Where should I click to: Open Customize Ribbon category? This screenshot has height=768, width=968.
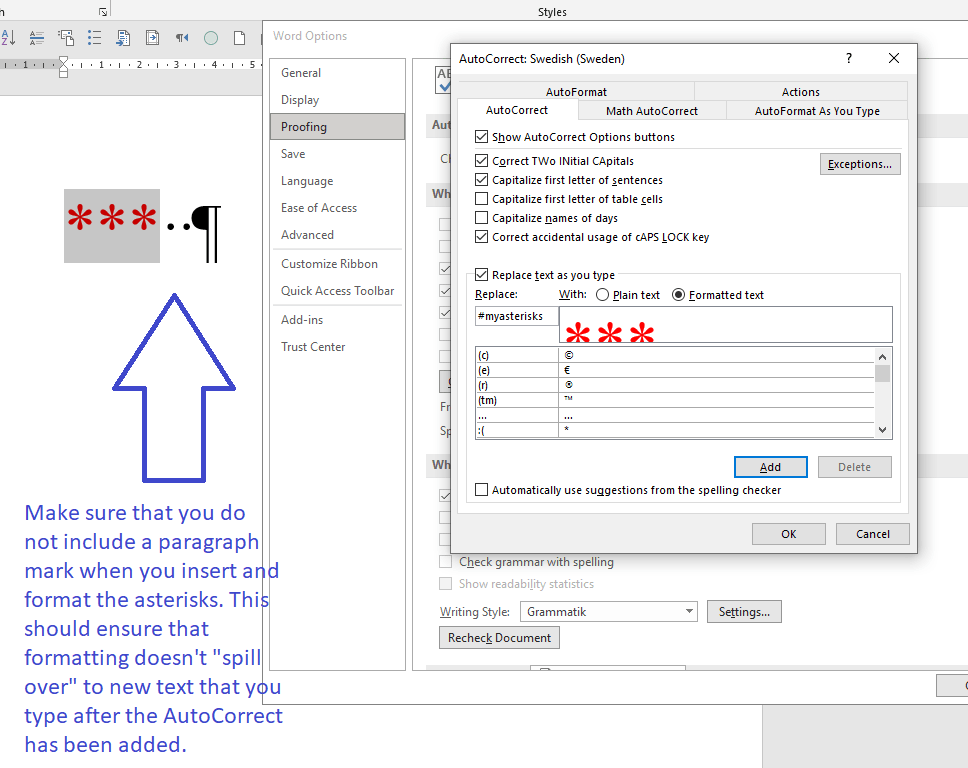pyautogui.click(x=337, y=264)
